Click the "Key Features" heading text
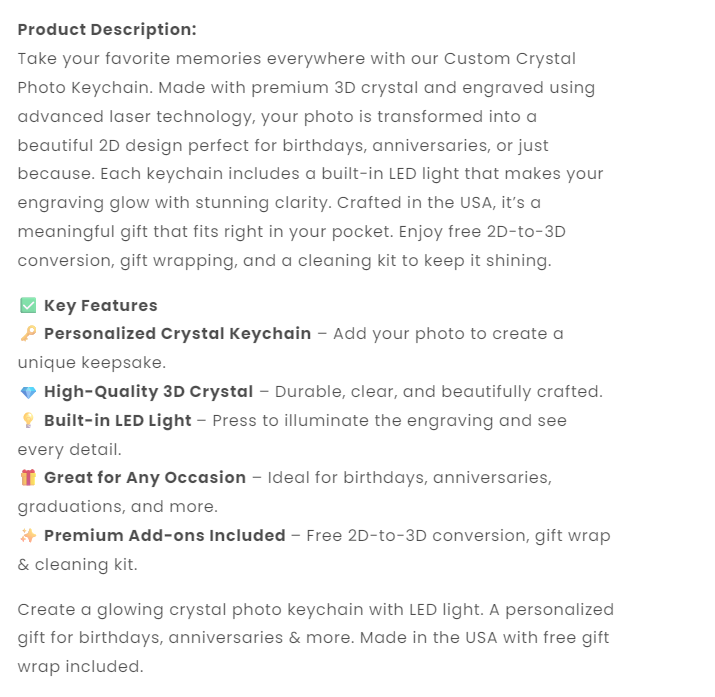715x697 pixels. [101, 306]
